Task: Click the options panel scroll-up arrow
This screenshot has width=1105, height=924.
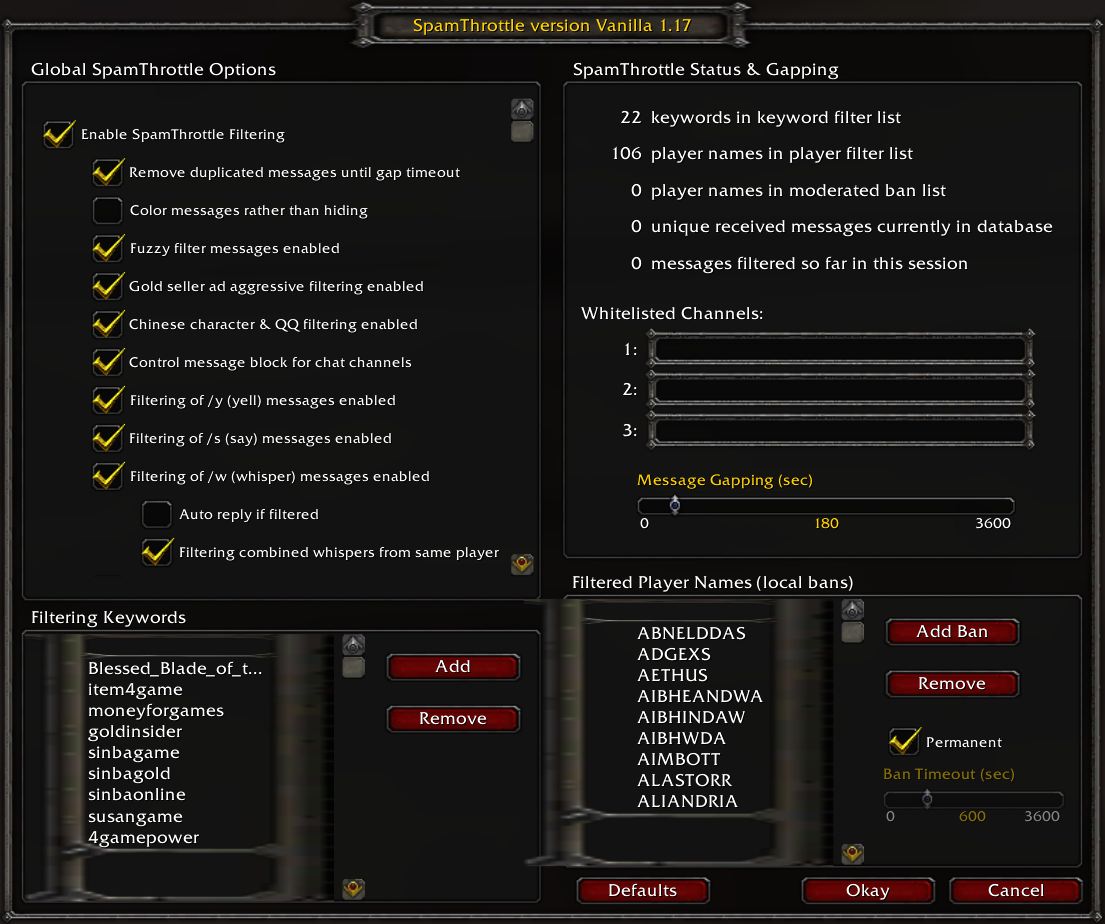Action: (522, 109)
